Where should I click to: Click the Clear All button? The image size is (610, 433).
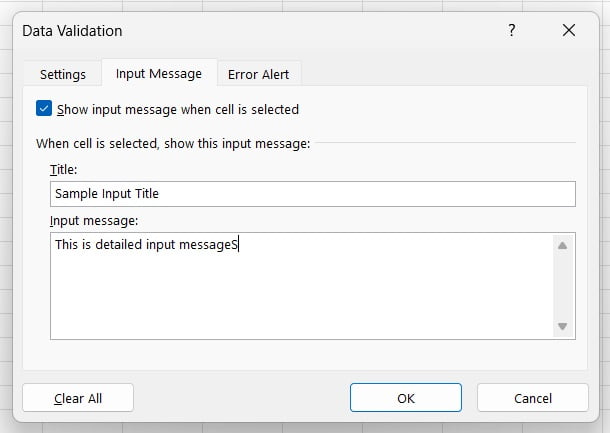[78, 398]
